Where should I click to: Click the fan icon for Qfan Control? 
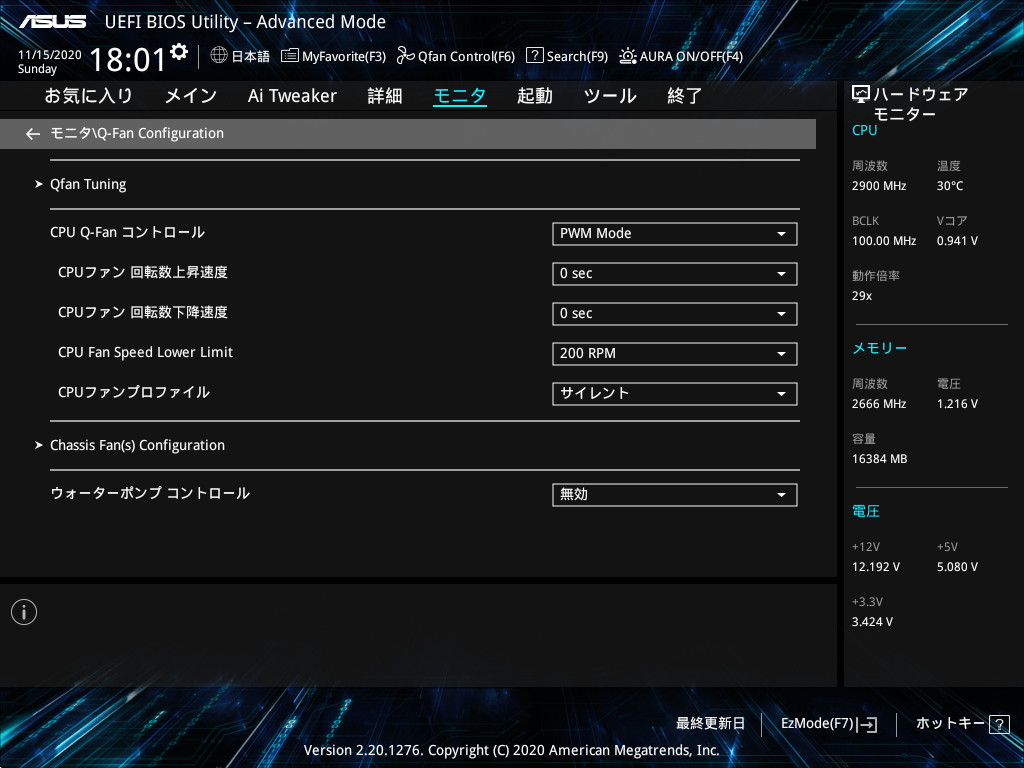click(406, 56)
